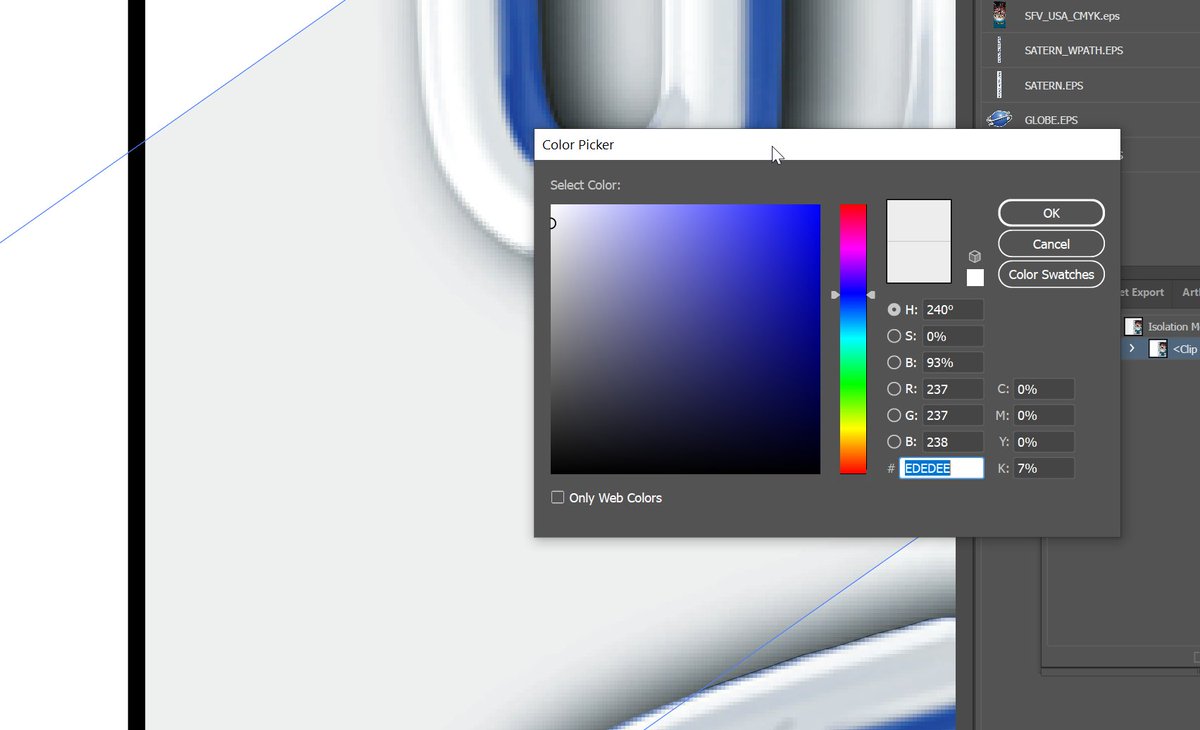Open the Color Swatches view

[x=1051, y=274]
